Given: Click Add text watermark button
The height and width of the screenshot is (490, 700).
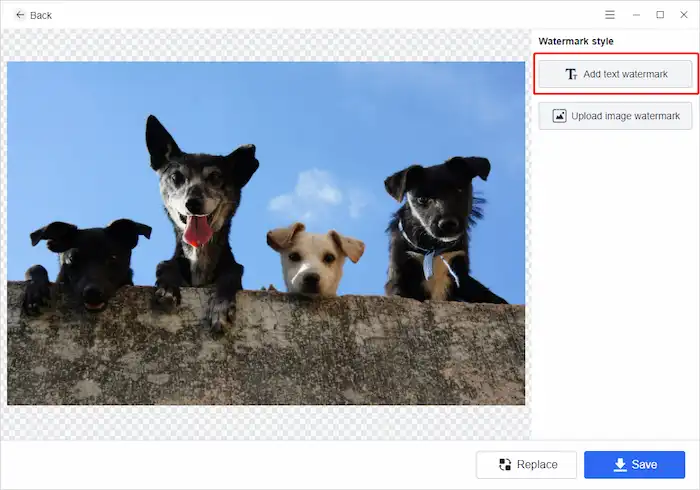Looking at the screenshot, I should click(x=615, y=74).
